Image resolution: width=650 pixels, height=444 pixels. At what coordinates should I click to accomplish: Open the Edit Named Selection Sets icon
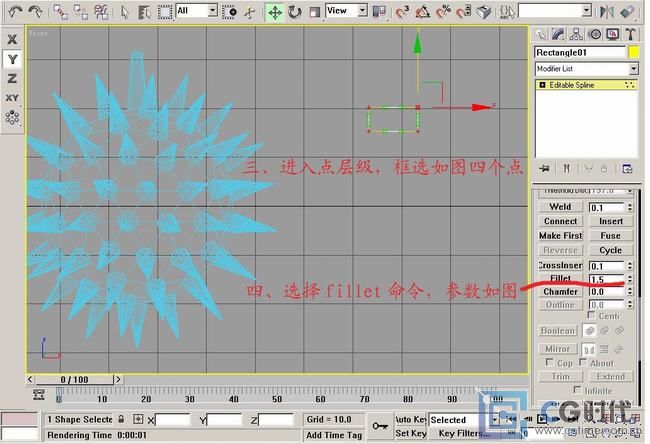click(507, 12)
